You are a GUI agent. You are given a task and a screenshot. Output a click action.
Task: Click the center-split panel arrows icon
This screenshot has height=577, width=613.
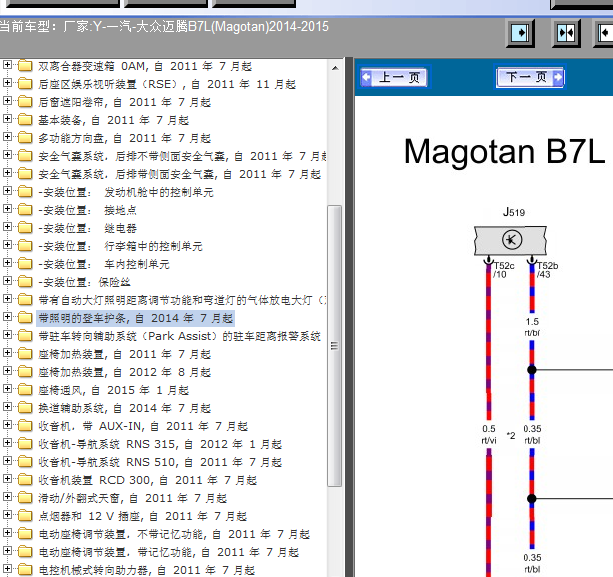566,33
